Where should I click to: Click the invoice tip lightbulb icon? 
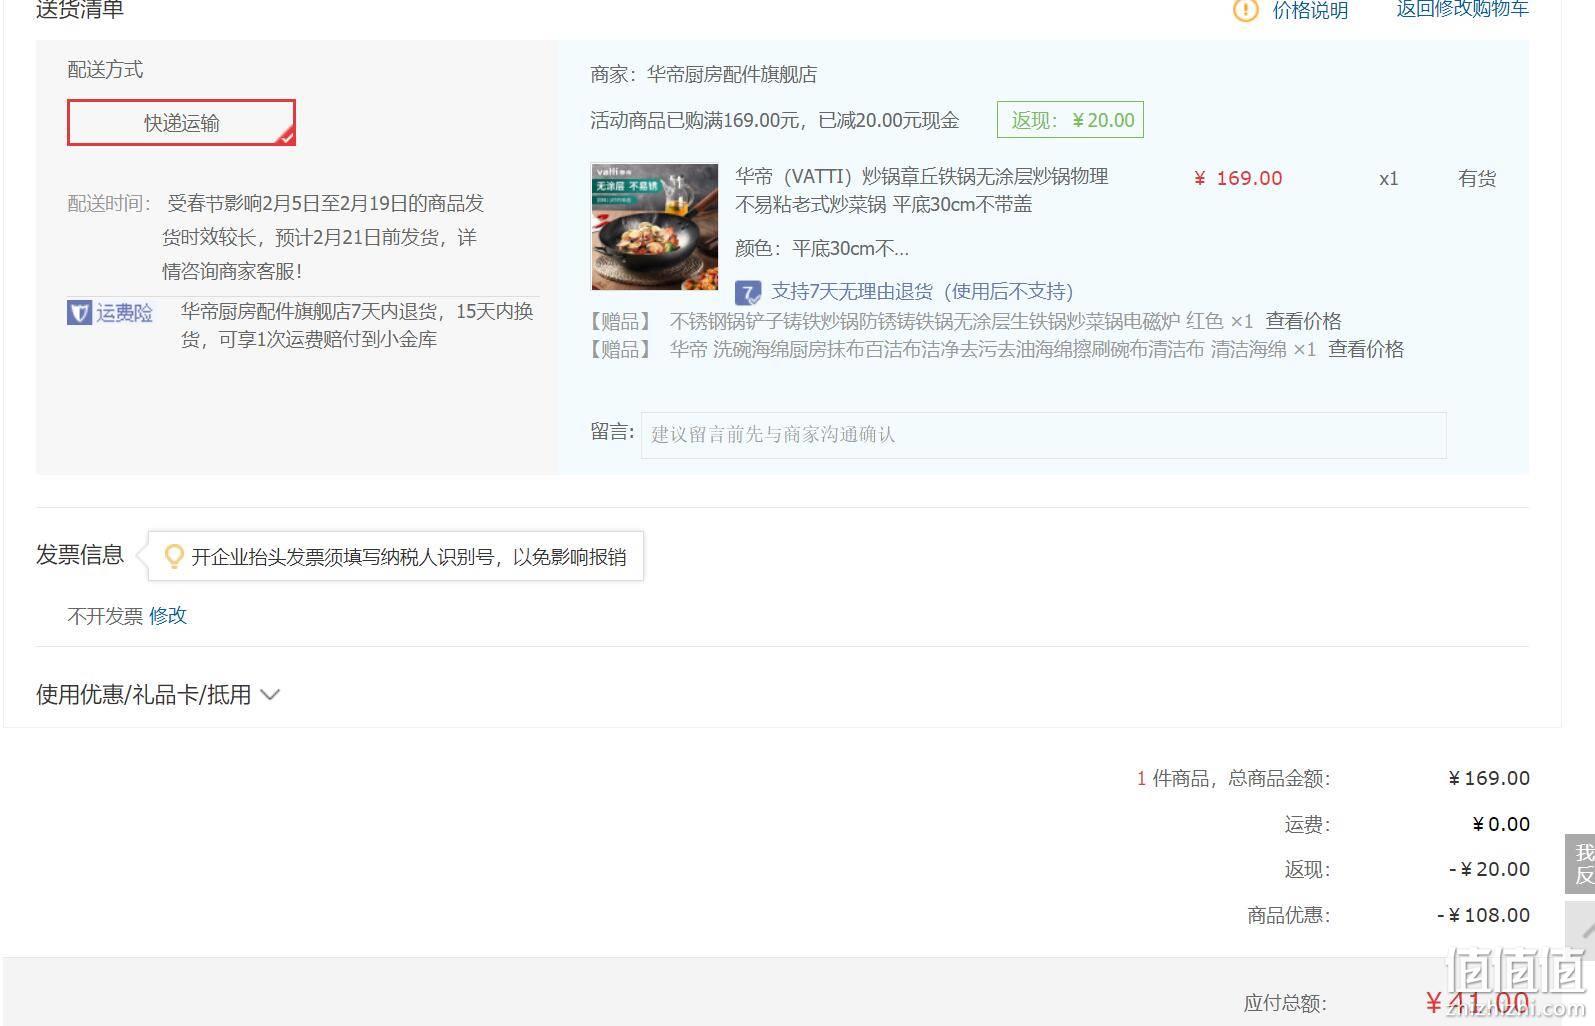point(173,556)
